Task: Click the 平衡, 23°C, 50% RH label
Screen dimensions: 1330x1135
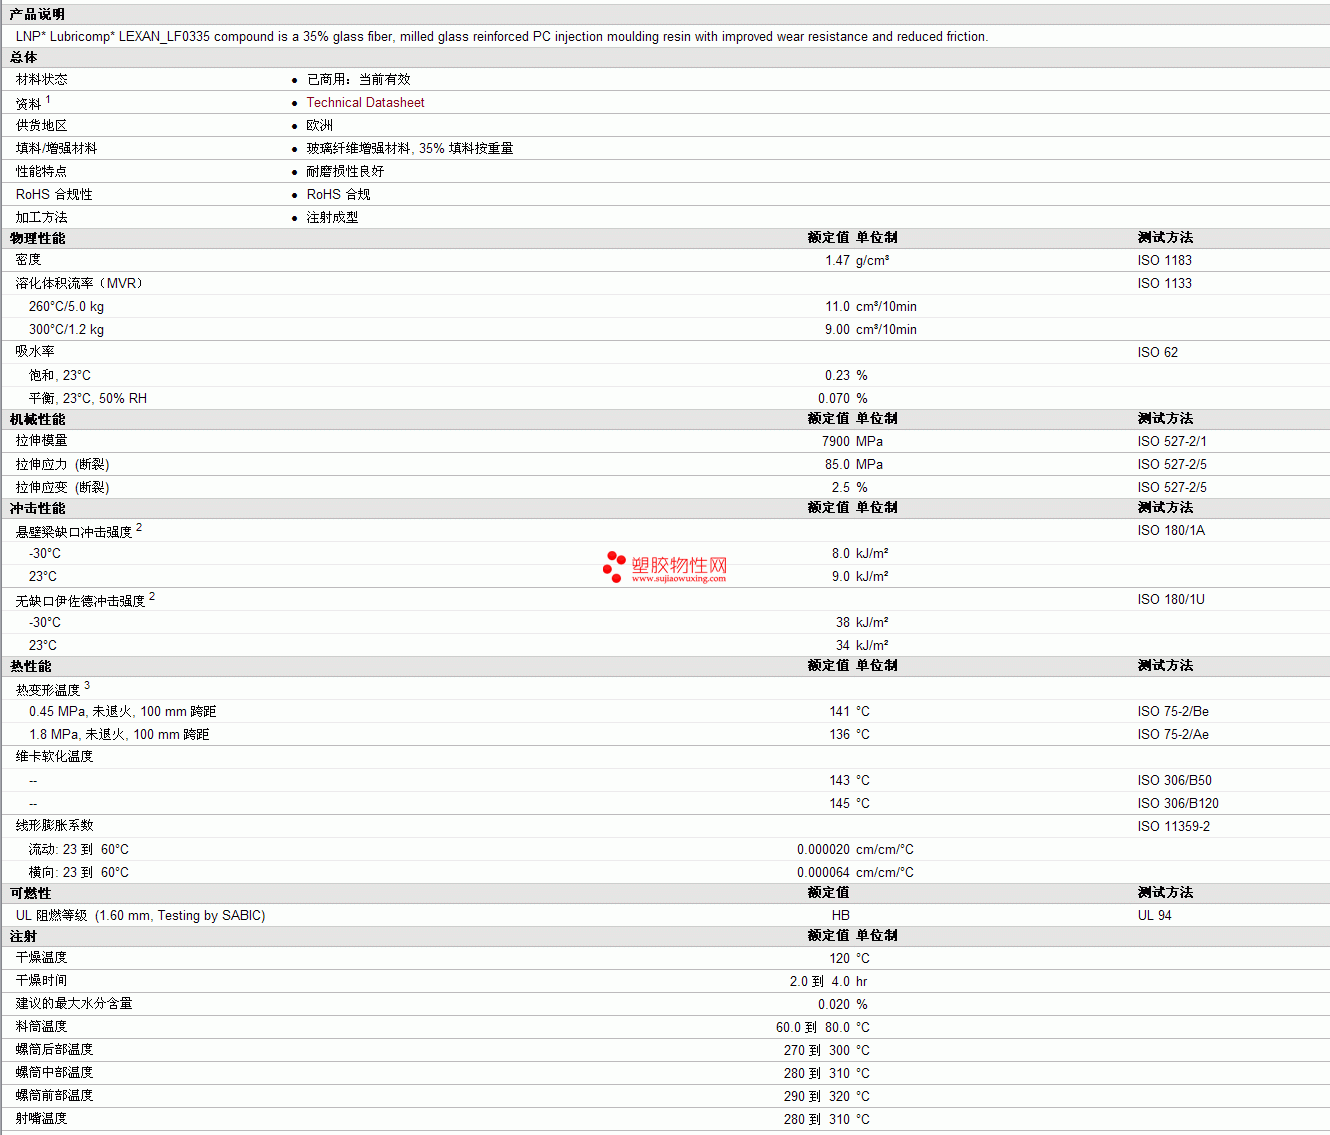Action: [88, 398]
